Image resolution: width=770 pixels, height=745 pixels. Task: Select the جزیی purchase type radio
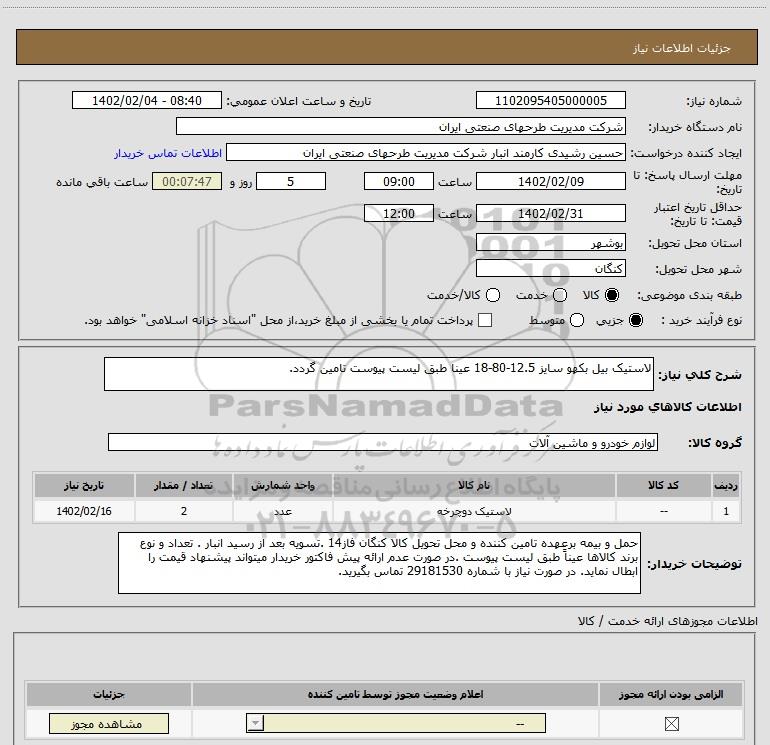(636, 320)
